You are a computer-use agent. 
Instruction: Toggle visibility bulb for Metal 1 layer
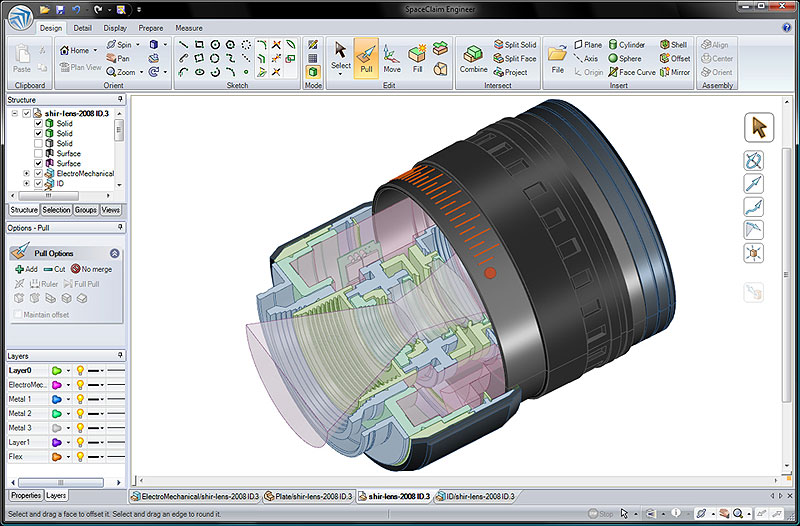[79, 399]
